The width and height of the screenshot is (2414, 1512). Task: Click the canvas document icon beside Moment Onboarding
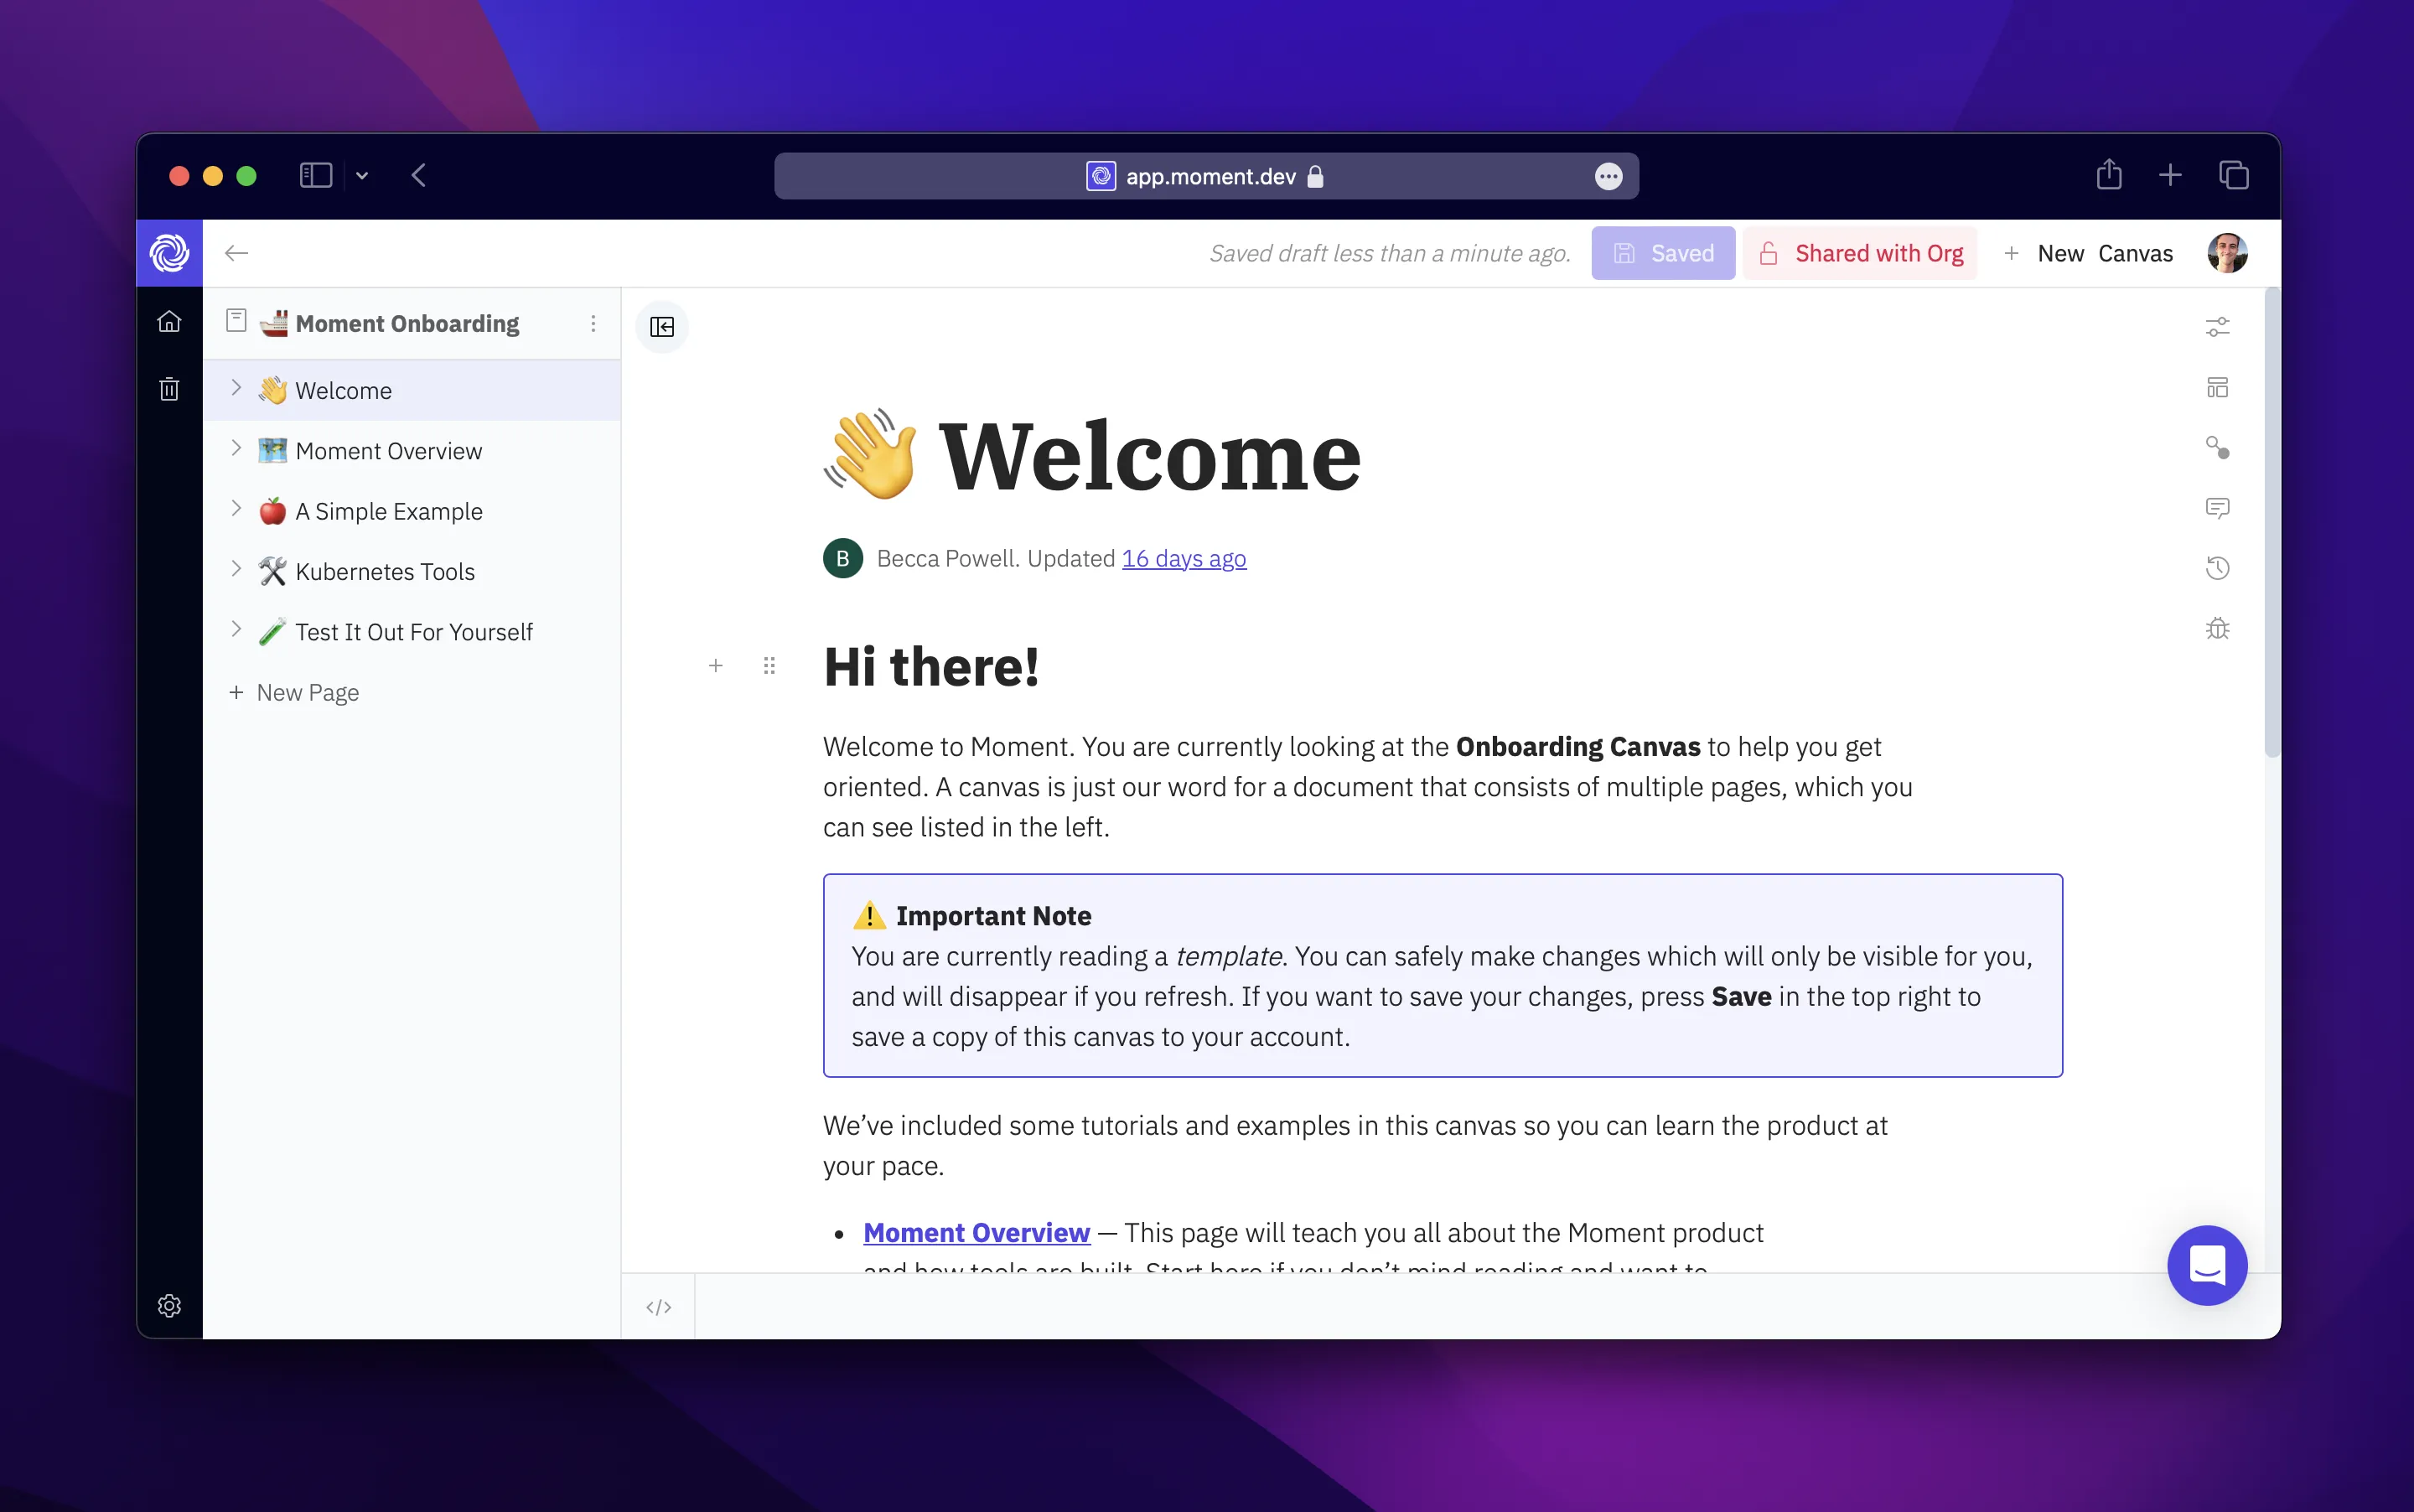click(236, 321)
